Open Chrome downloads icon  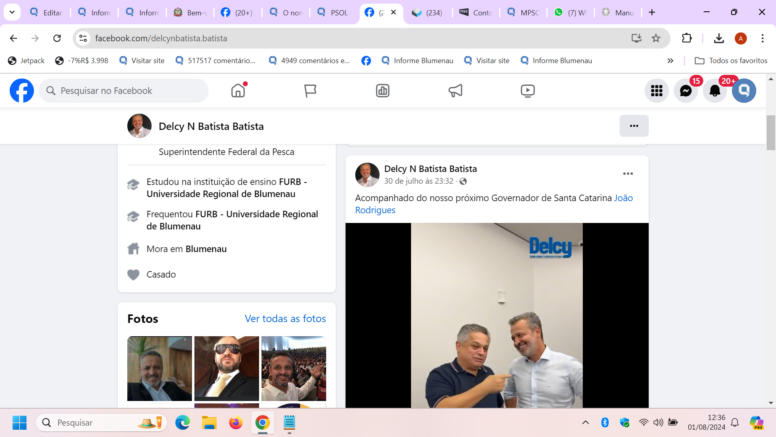click(x=719, y=38)
